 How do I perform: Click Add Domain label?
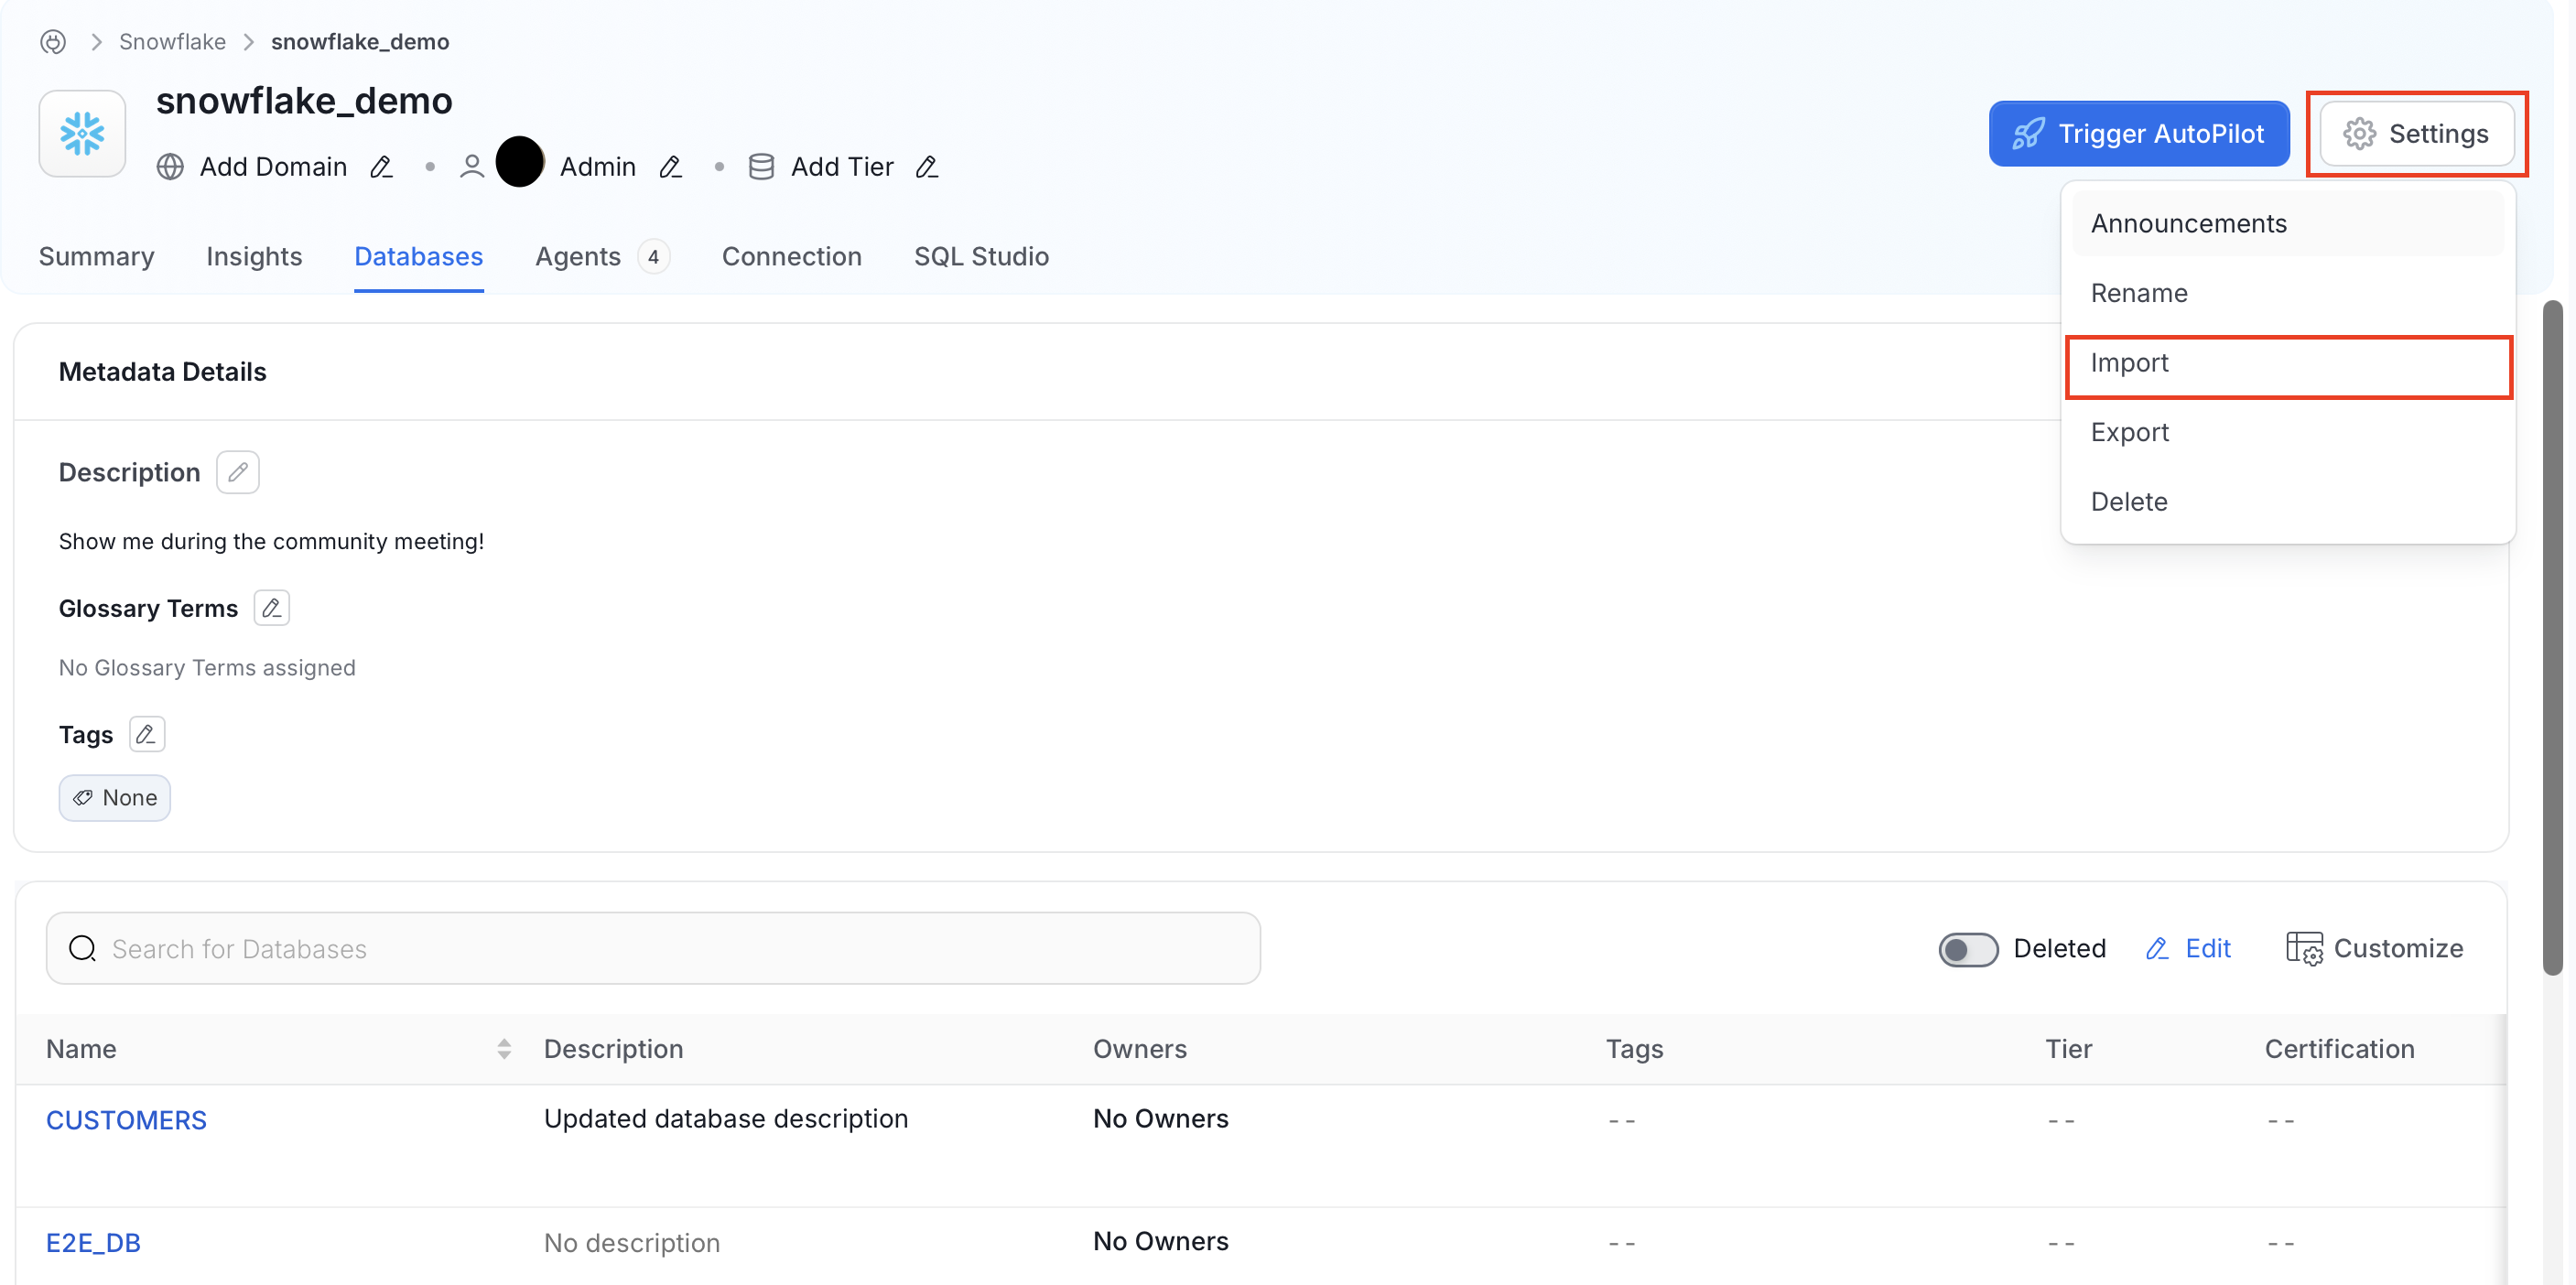pos(273,167)
